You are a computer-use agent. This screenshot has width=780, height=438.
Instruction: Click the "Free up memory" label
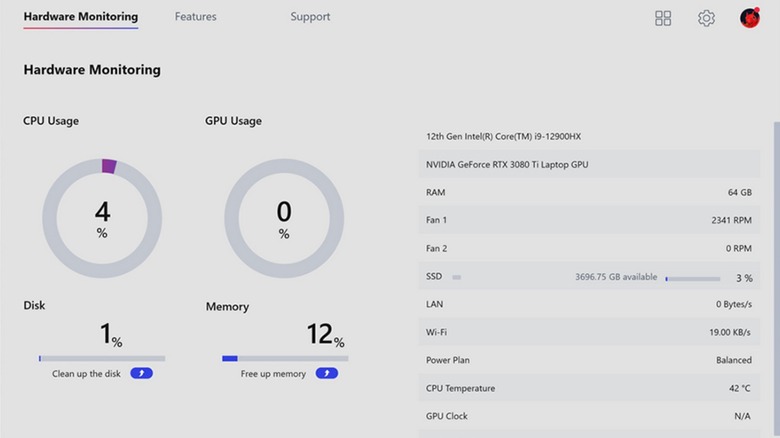pyautogui.click(x=273, y=373)
